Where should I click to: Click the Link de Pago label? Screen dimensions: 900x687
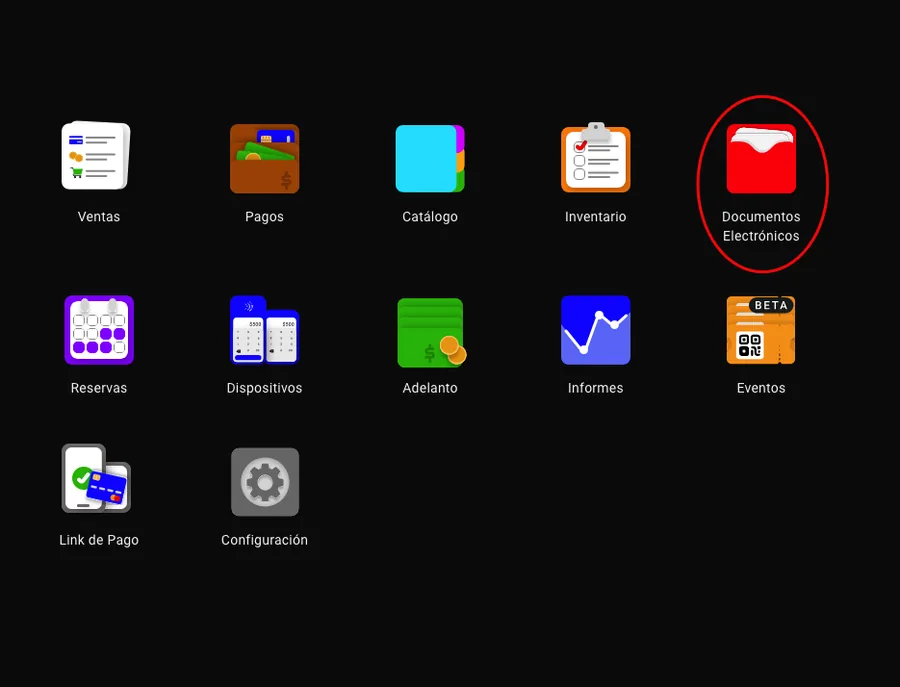99,540
